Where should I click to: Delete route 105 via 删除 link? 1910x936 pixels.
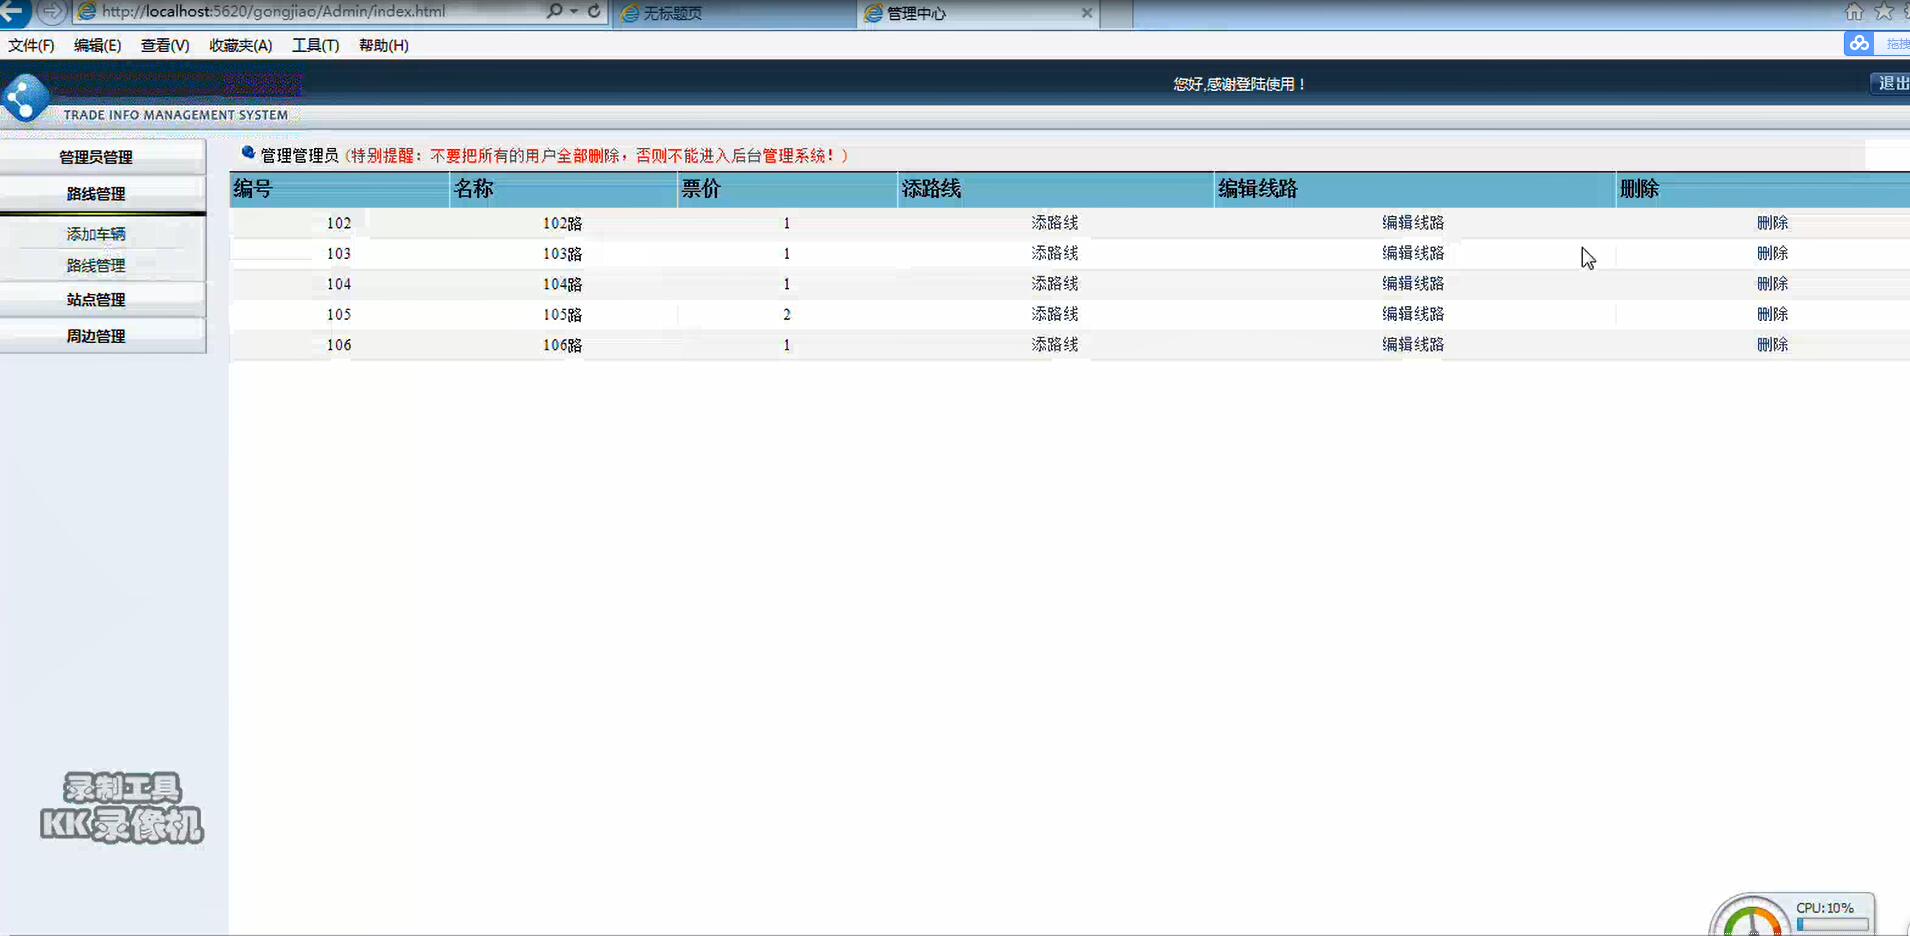click(1772, 314)
